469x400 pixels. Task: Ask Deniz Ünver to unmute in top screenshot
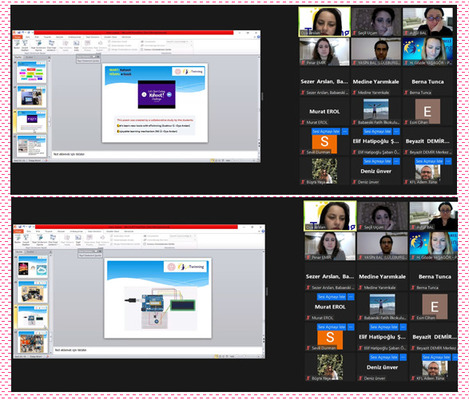click(x=377, y=161)
